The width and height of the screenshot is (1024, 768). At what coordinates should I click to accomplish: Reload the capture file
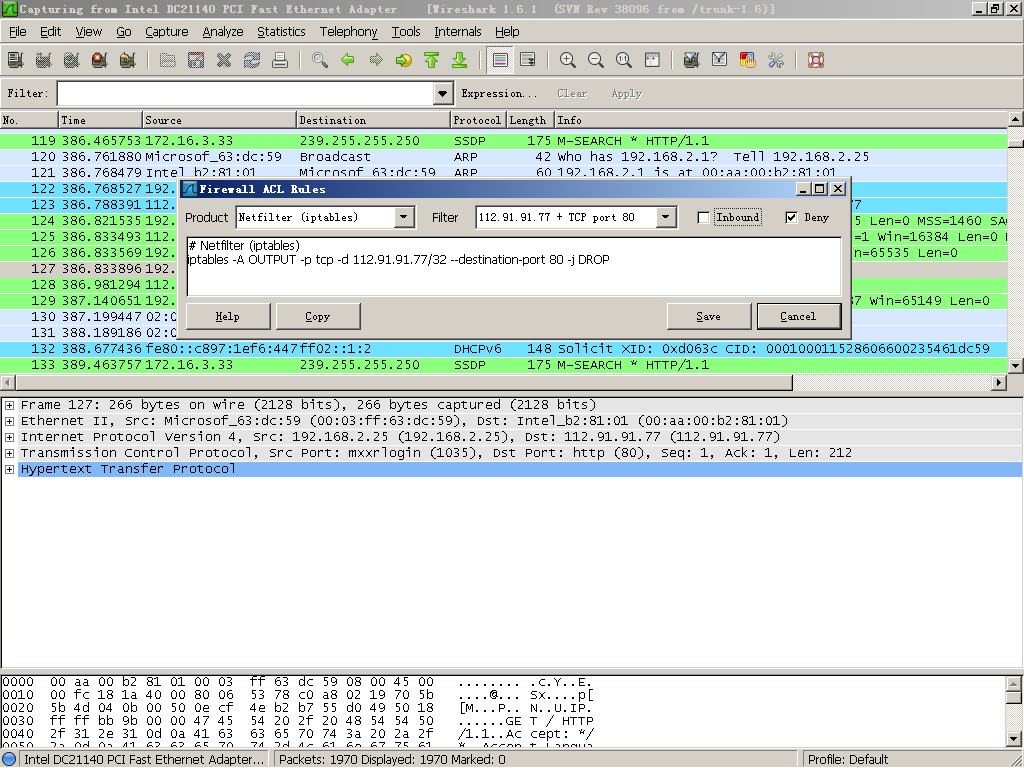click(252, 60)
